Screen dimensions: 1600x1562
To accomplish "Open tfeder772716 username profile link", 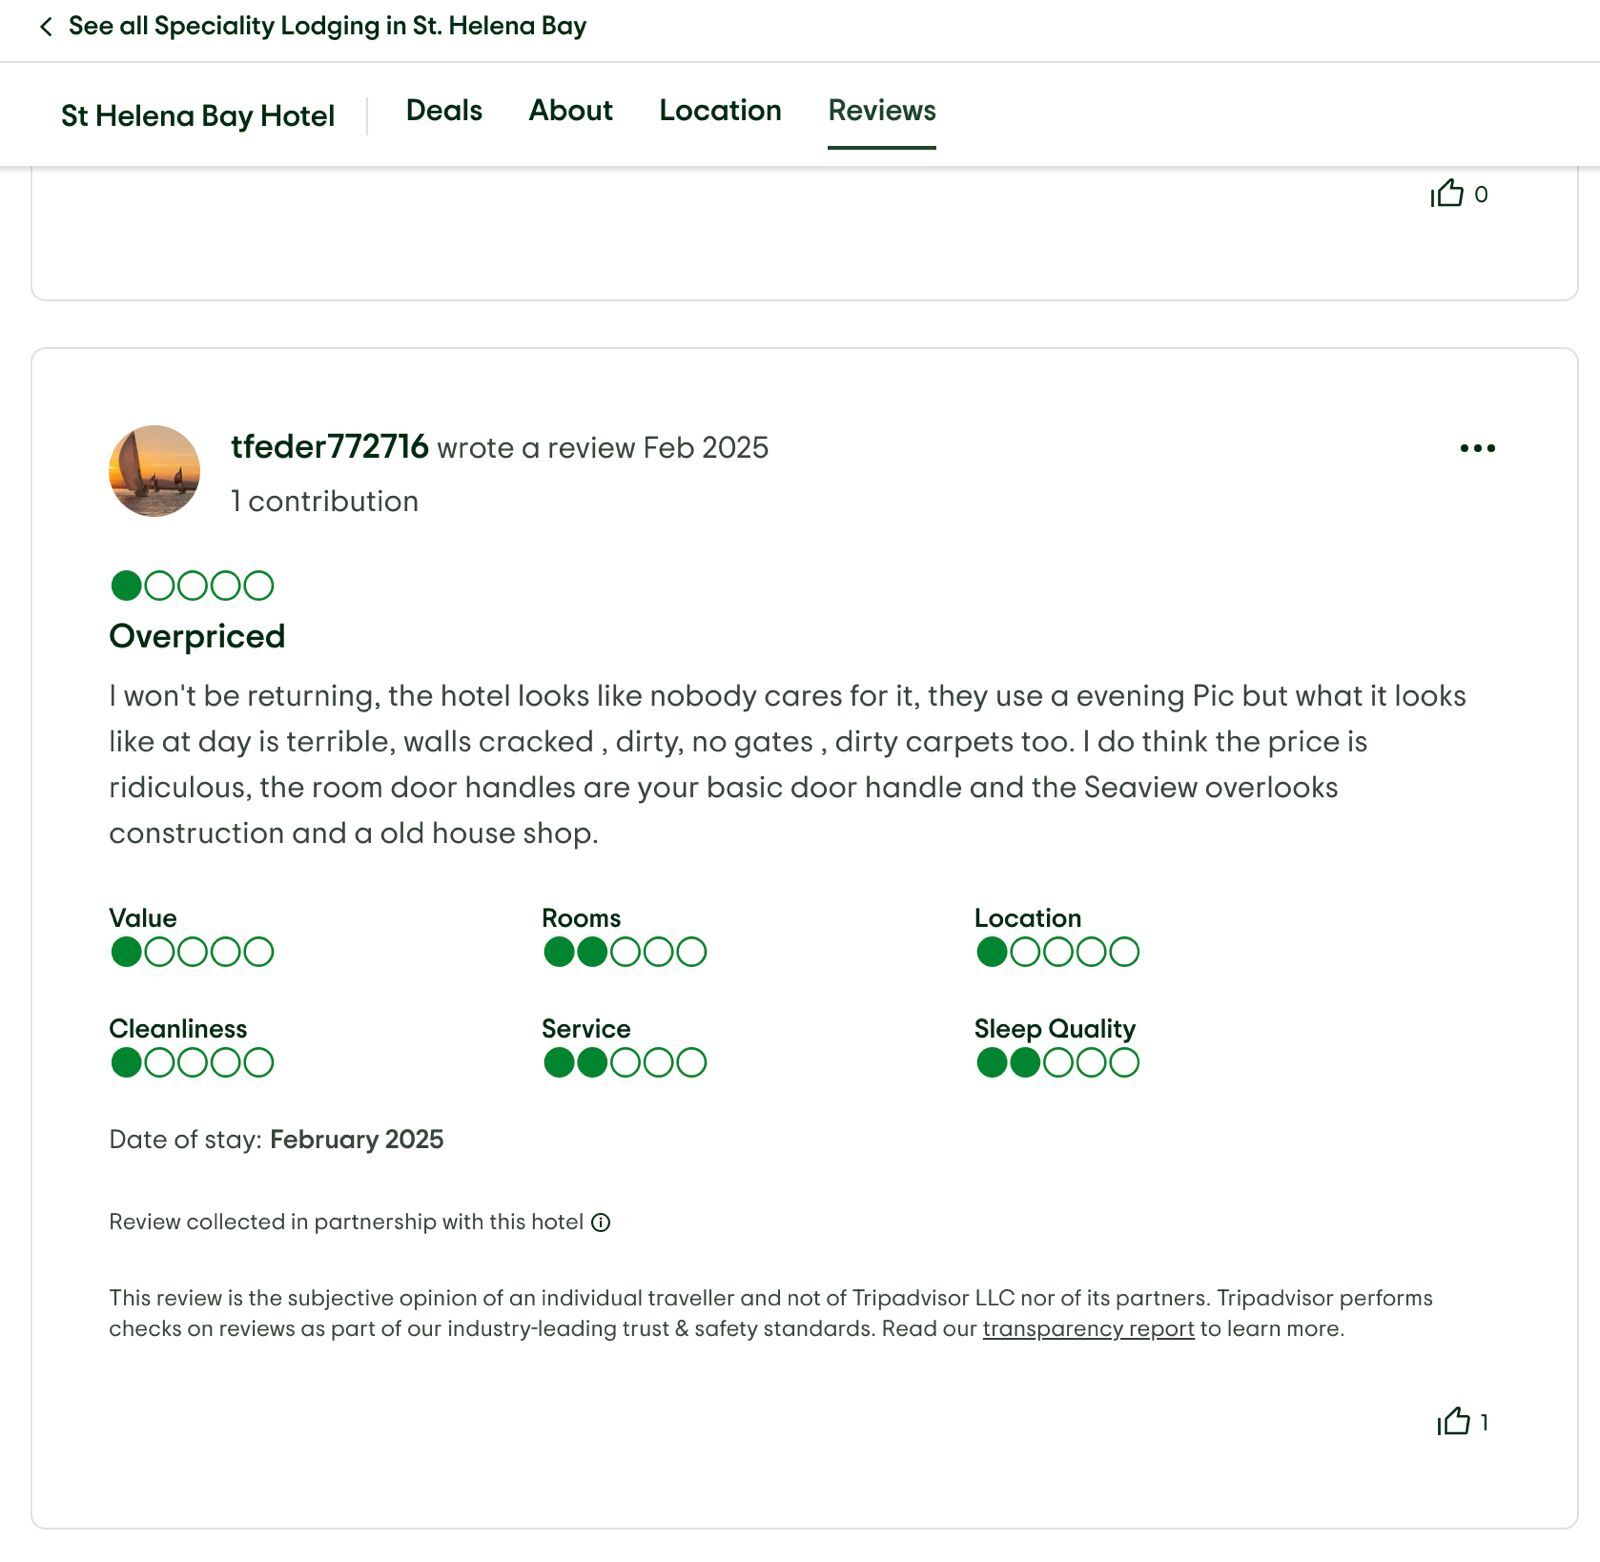I will tap(330, 446).
